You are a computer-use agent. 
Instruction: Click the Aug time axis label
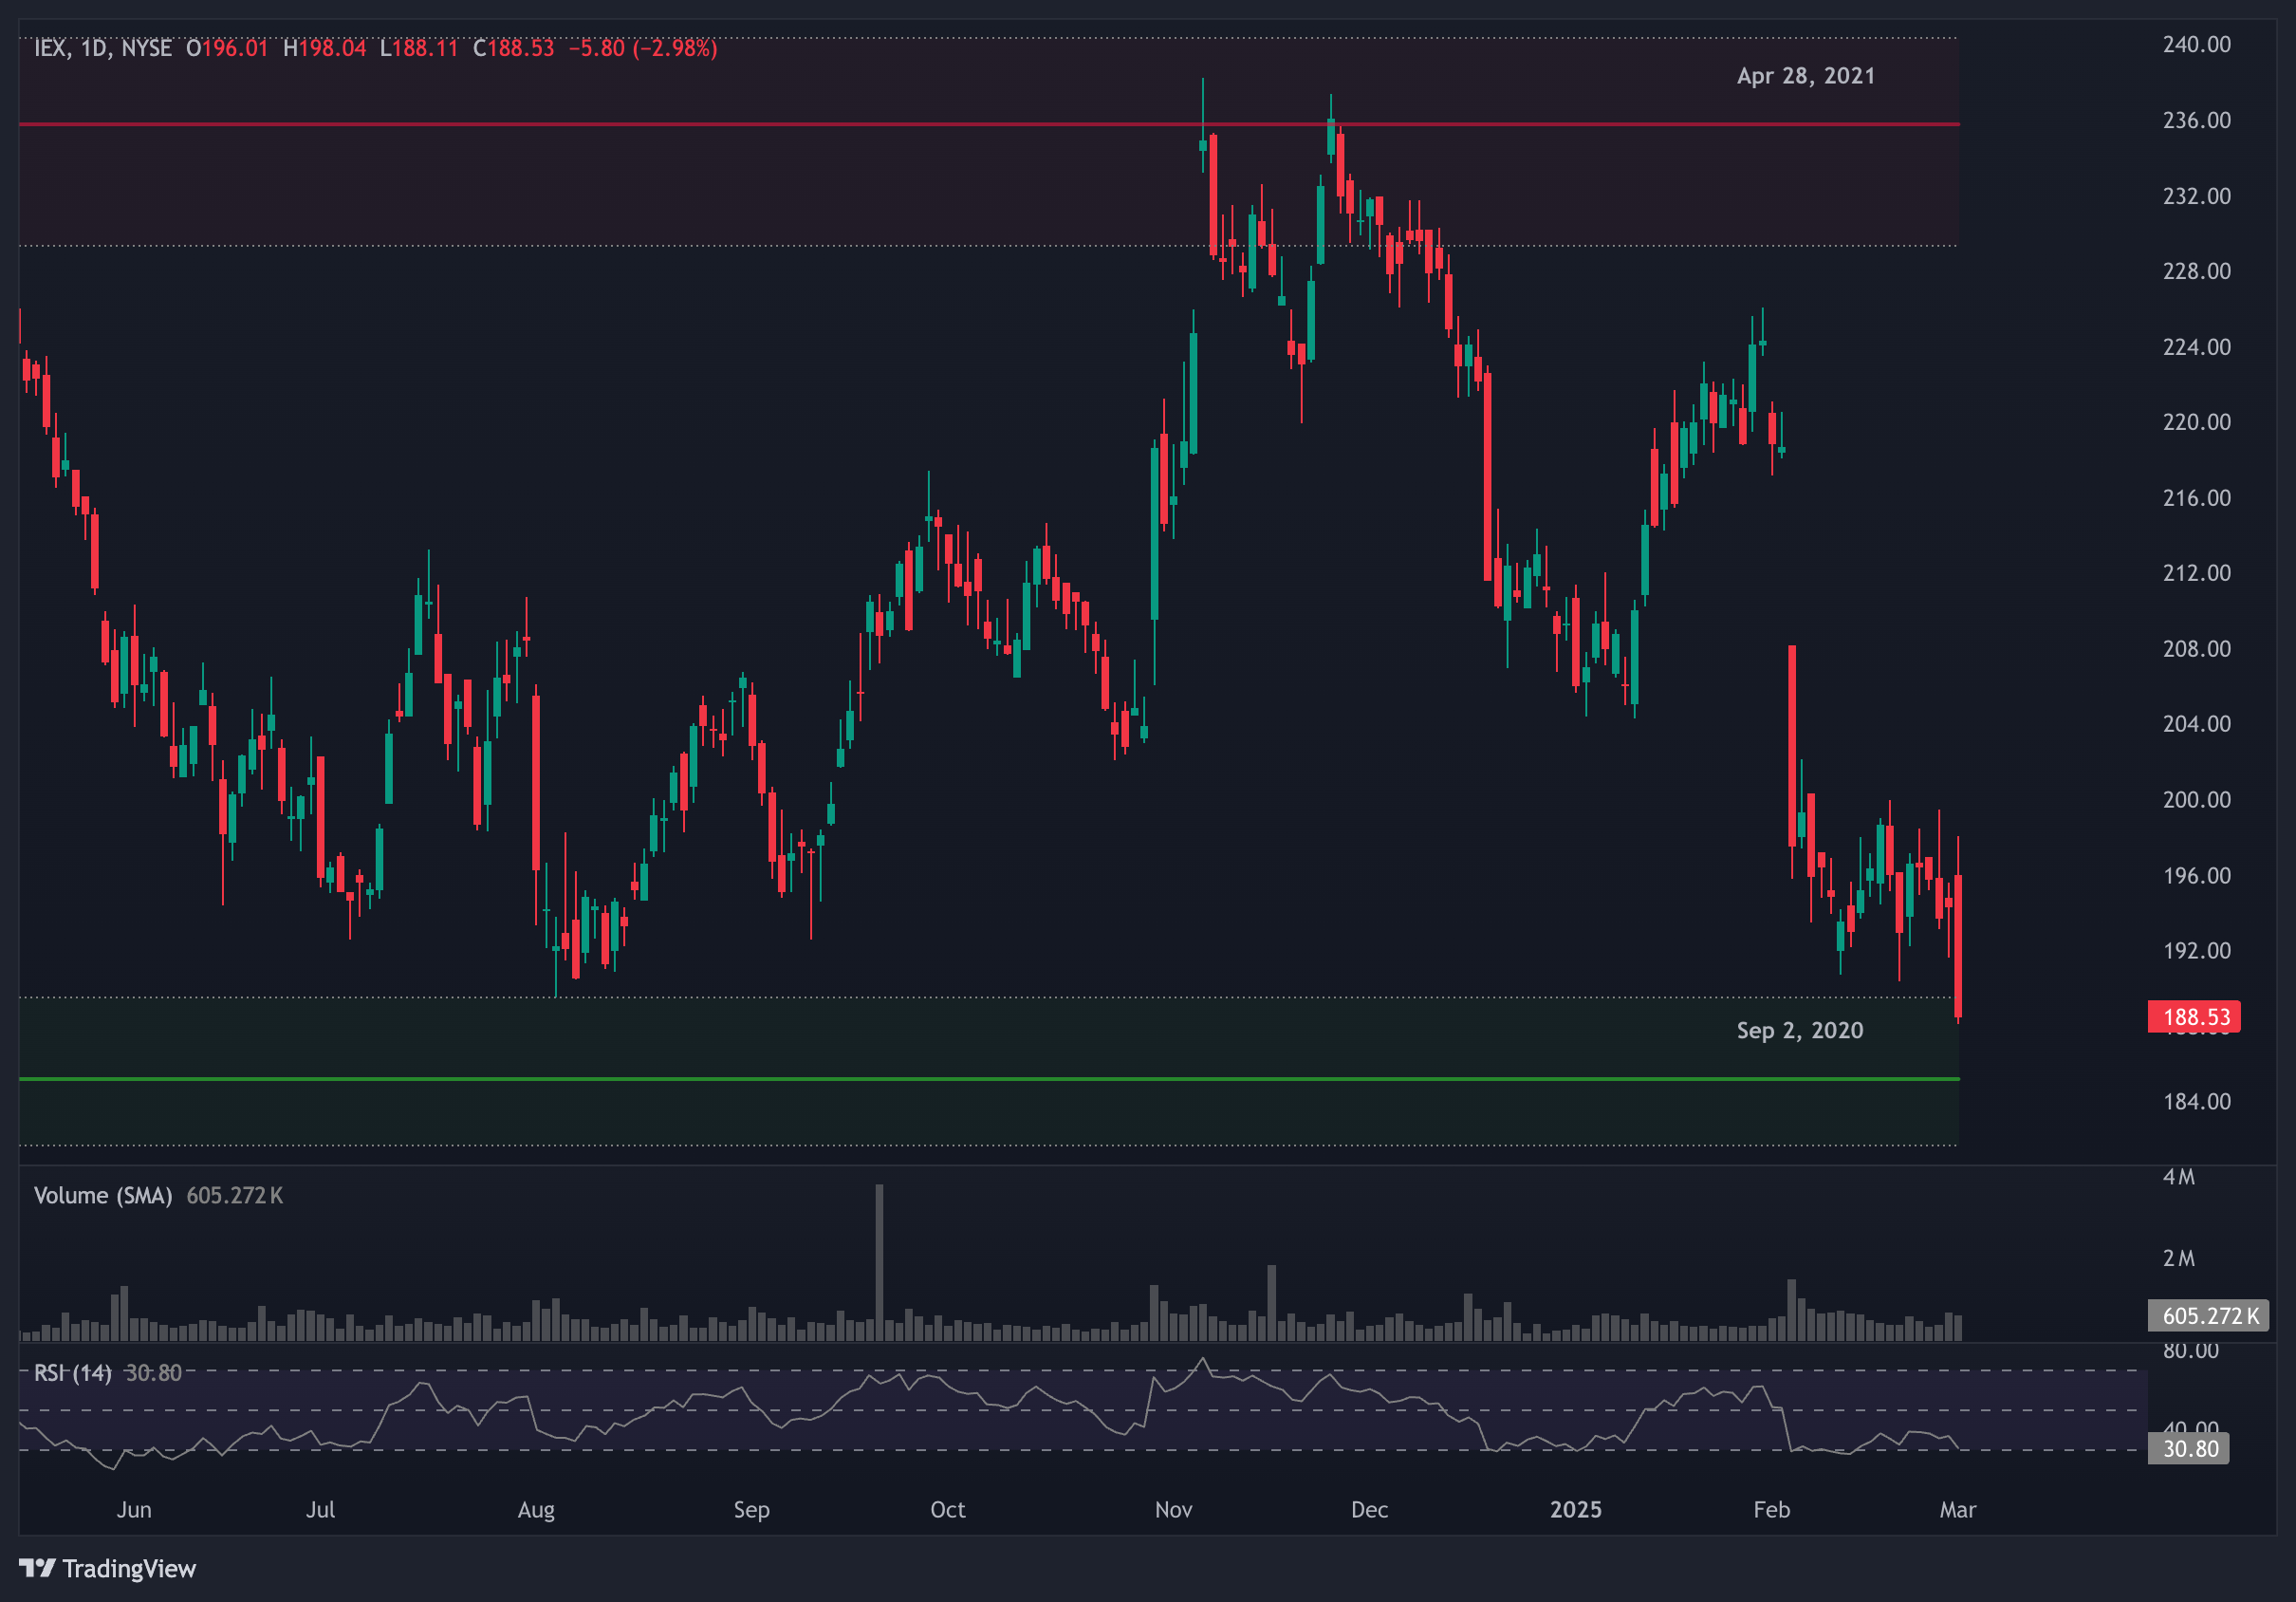pyautogui.click(x=536, y=1510)
